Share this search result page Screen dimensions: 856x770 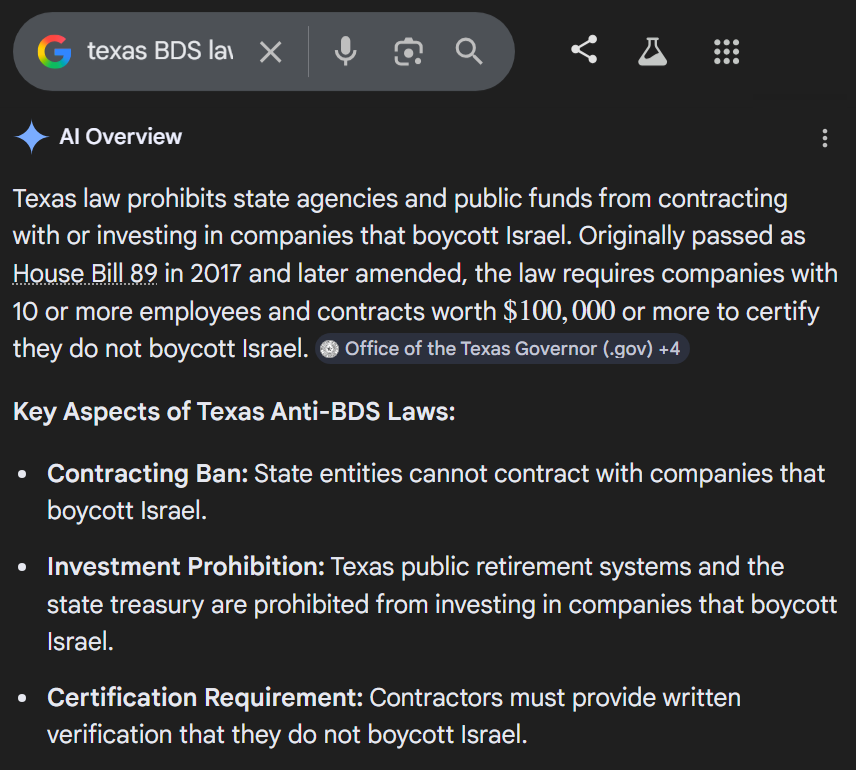point(584,50)
